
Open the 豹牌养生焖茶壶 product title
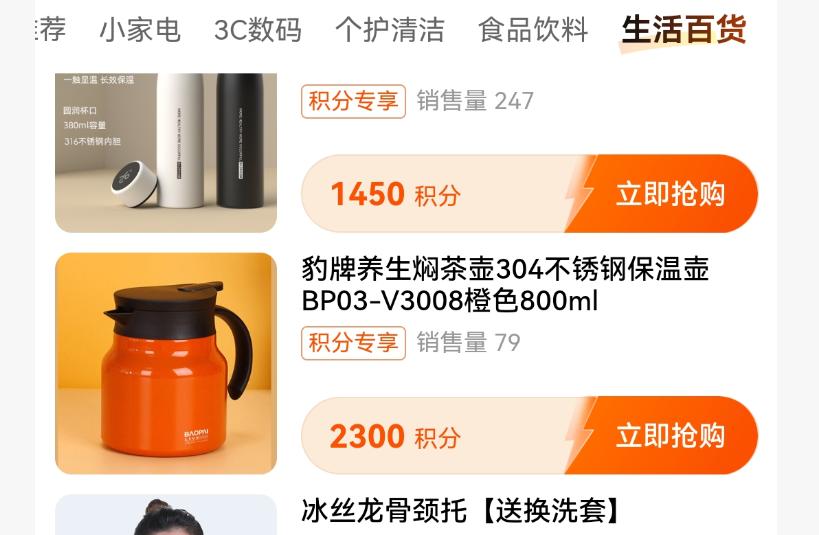505,285
